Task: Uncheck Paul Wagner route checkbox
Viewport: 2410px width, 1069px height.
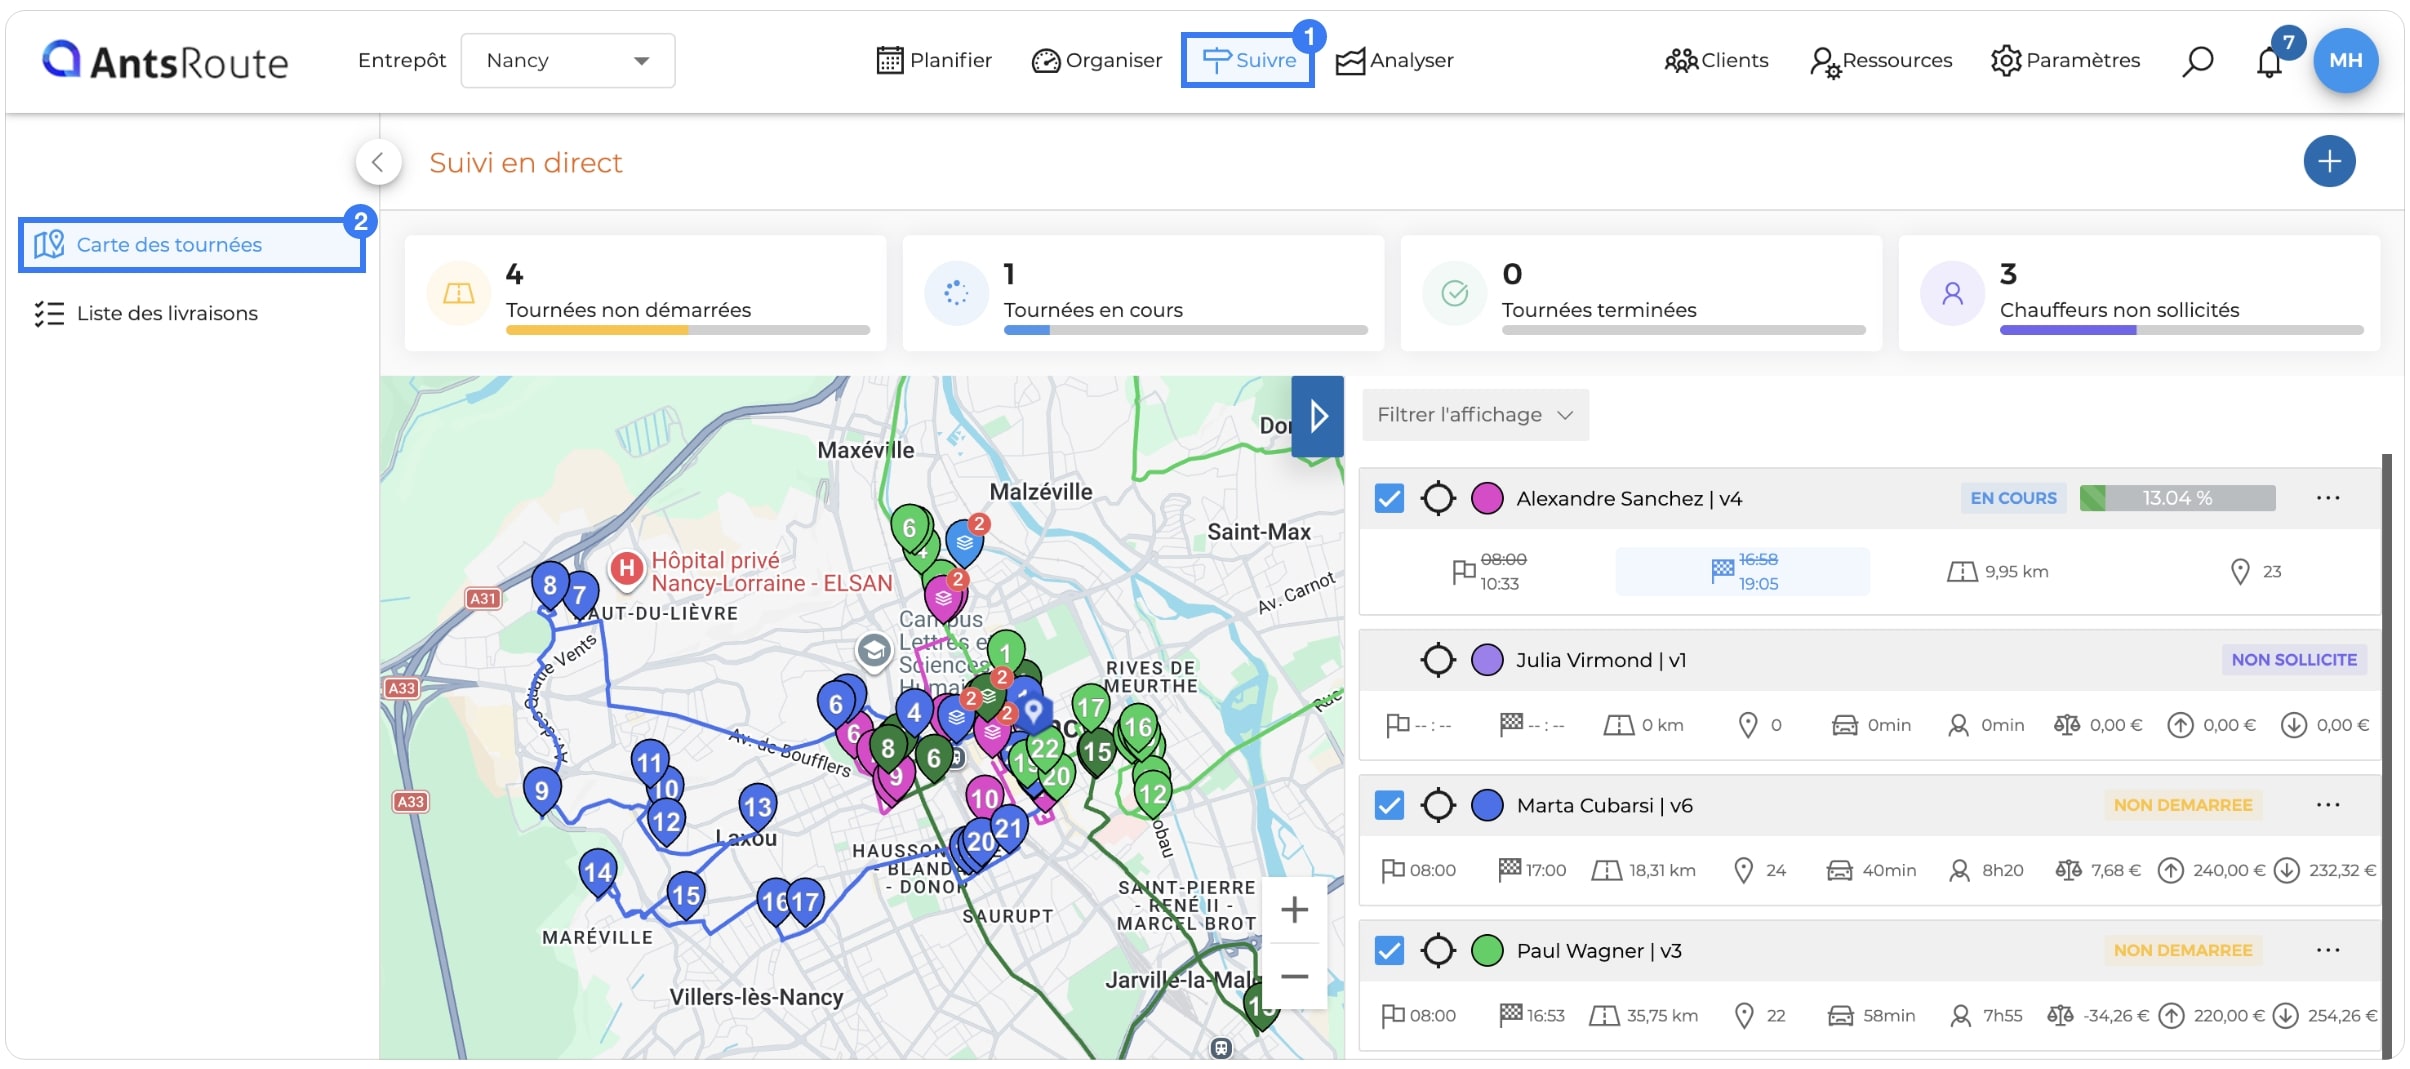Action: pos(1389,950)
